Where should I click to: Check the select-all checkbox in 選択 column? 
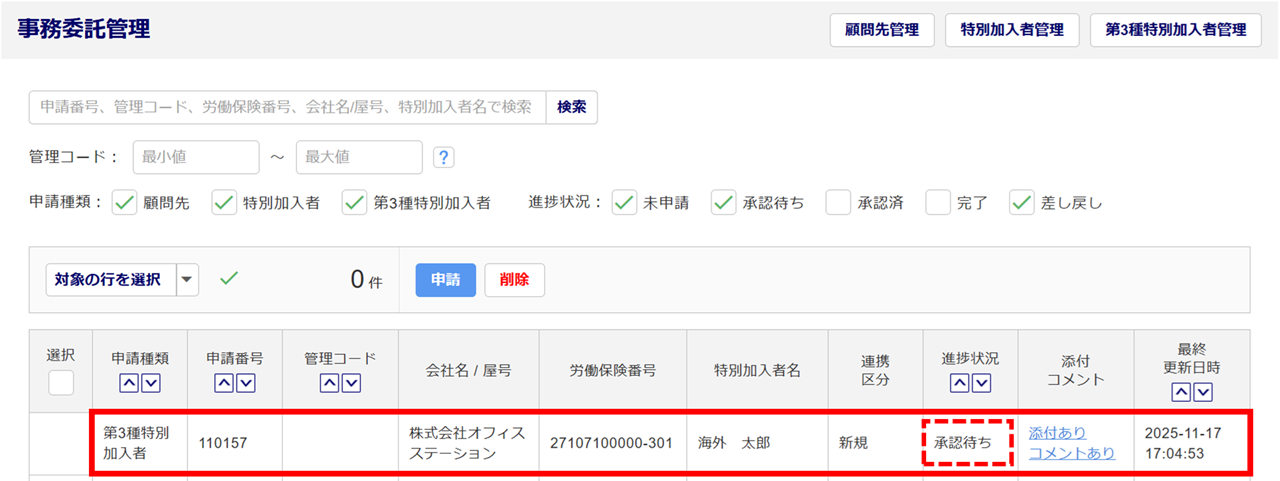[x=61, y=382]
